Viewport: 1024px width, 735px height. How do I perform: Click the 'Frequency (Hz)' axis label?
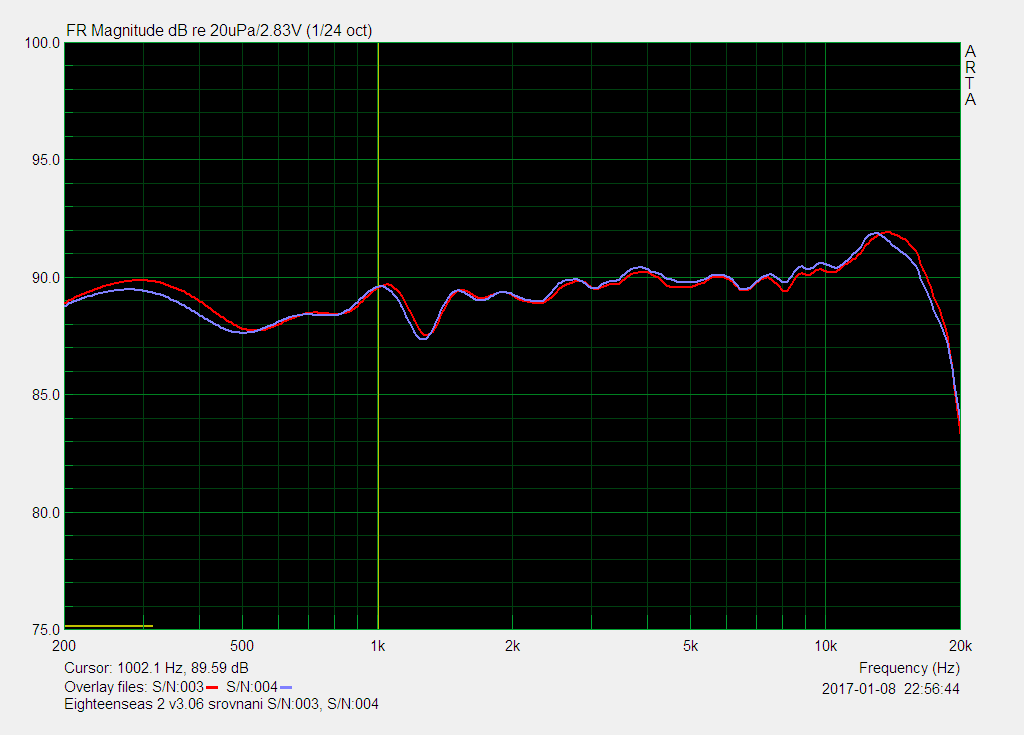909,668
